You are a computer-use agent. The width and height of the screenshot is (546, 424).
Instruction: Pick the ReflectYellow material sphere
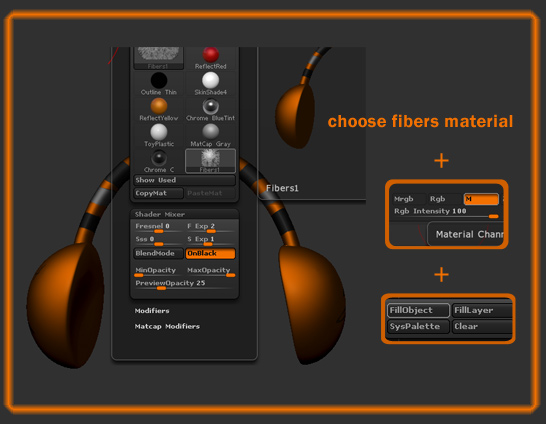[158, 109]
